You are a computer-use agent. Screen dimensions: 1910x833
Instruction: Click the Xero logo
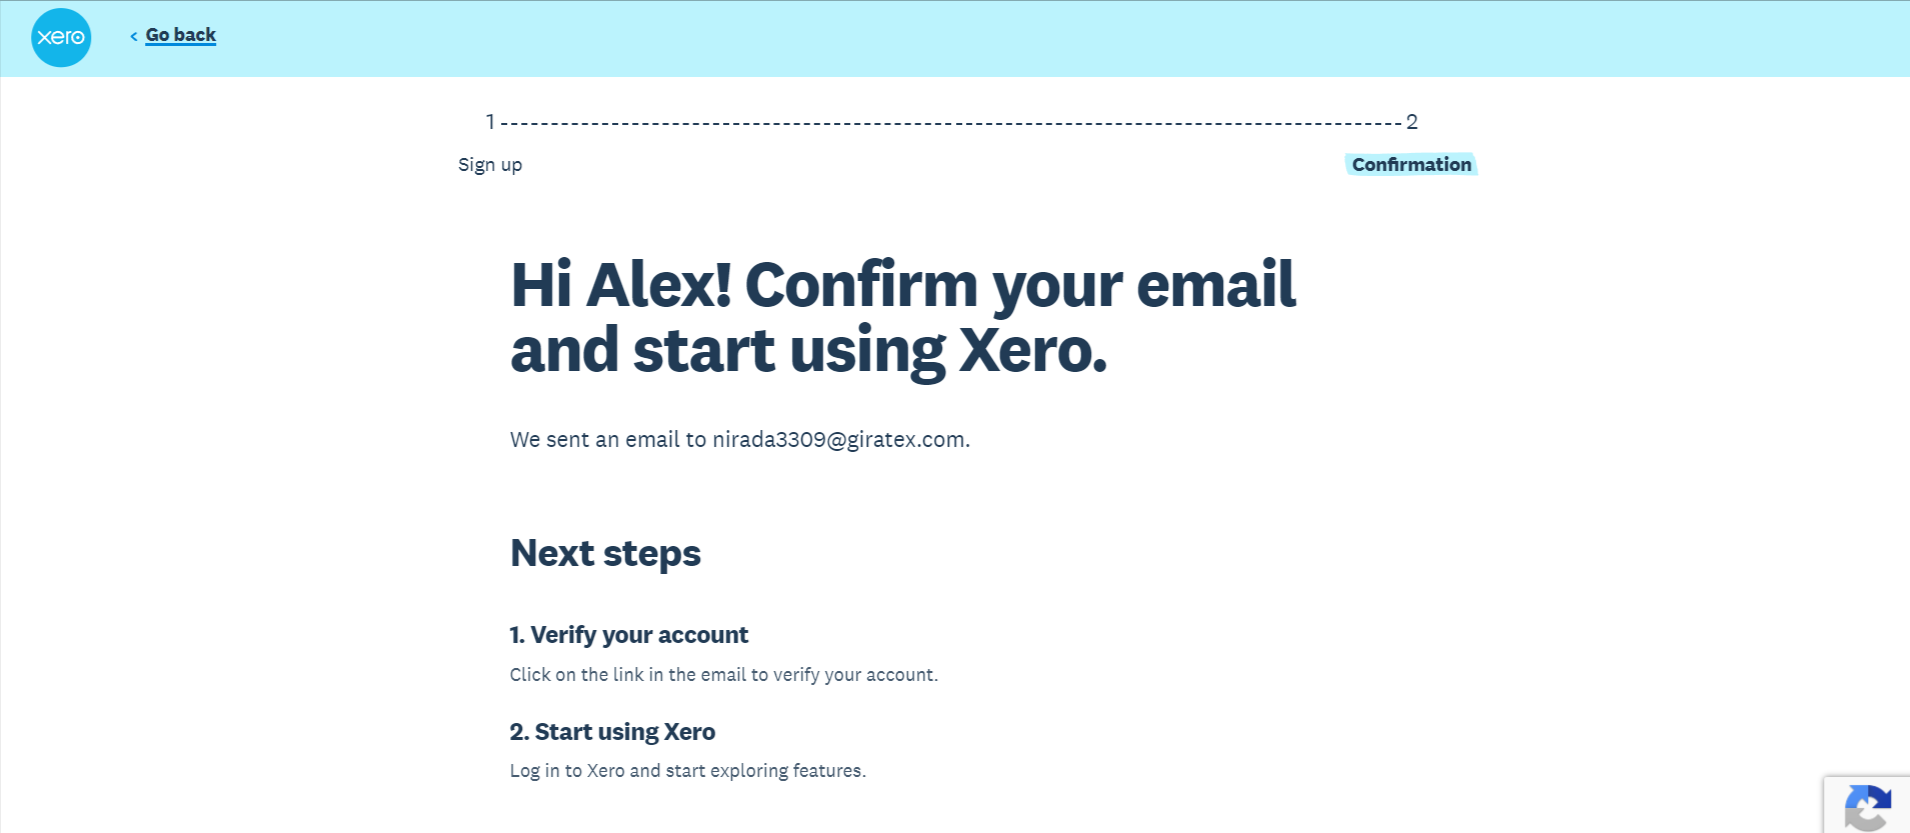61,38
